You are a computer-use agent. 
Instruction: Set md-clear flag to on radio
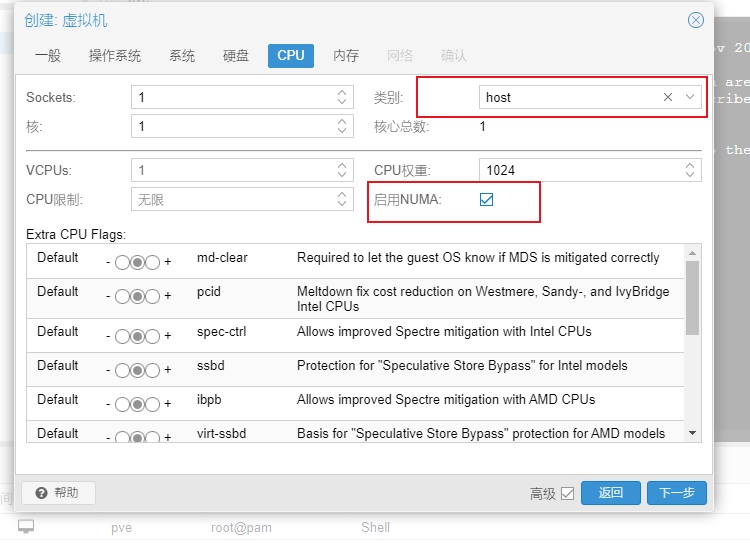pos(153,263)
